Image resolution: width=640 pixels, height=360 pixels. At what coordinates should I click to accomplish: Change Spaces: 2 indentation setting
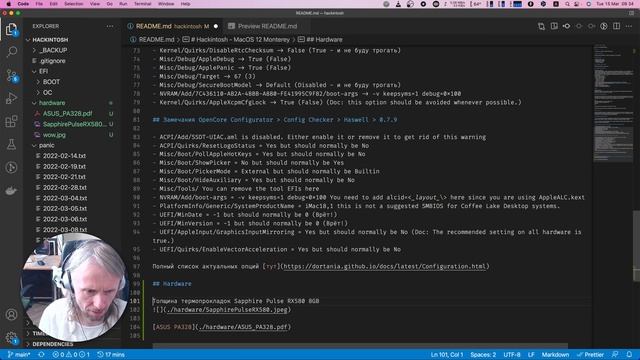tap(483, 355)
